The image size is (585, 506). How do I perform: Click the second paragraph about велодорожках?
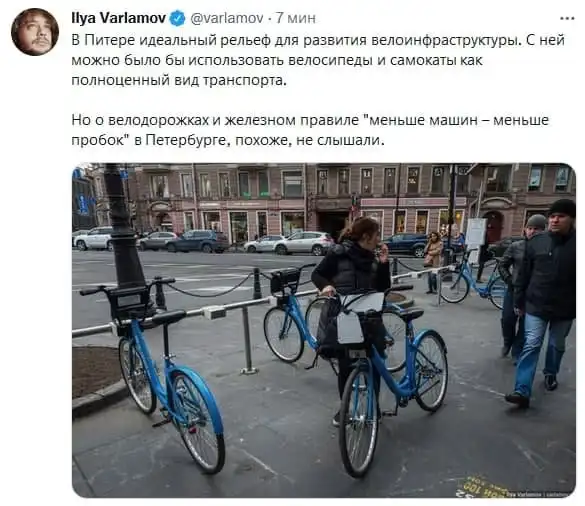pos(310,130)
